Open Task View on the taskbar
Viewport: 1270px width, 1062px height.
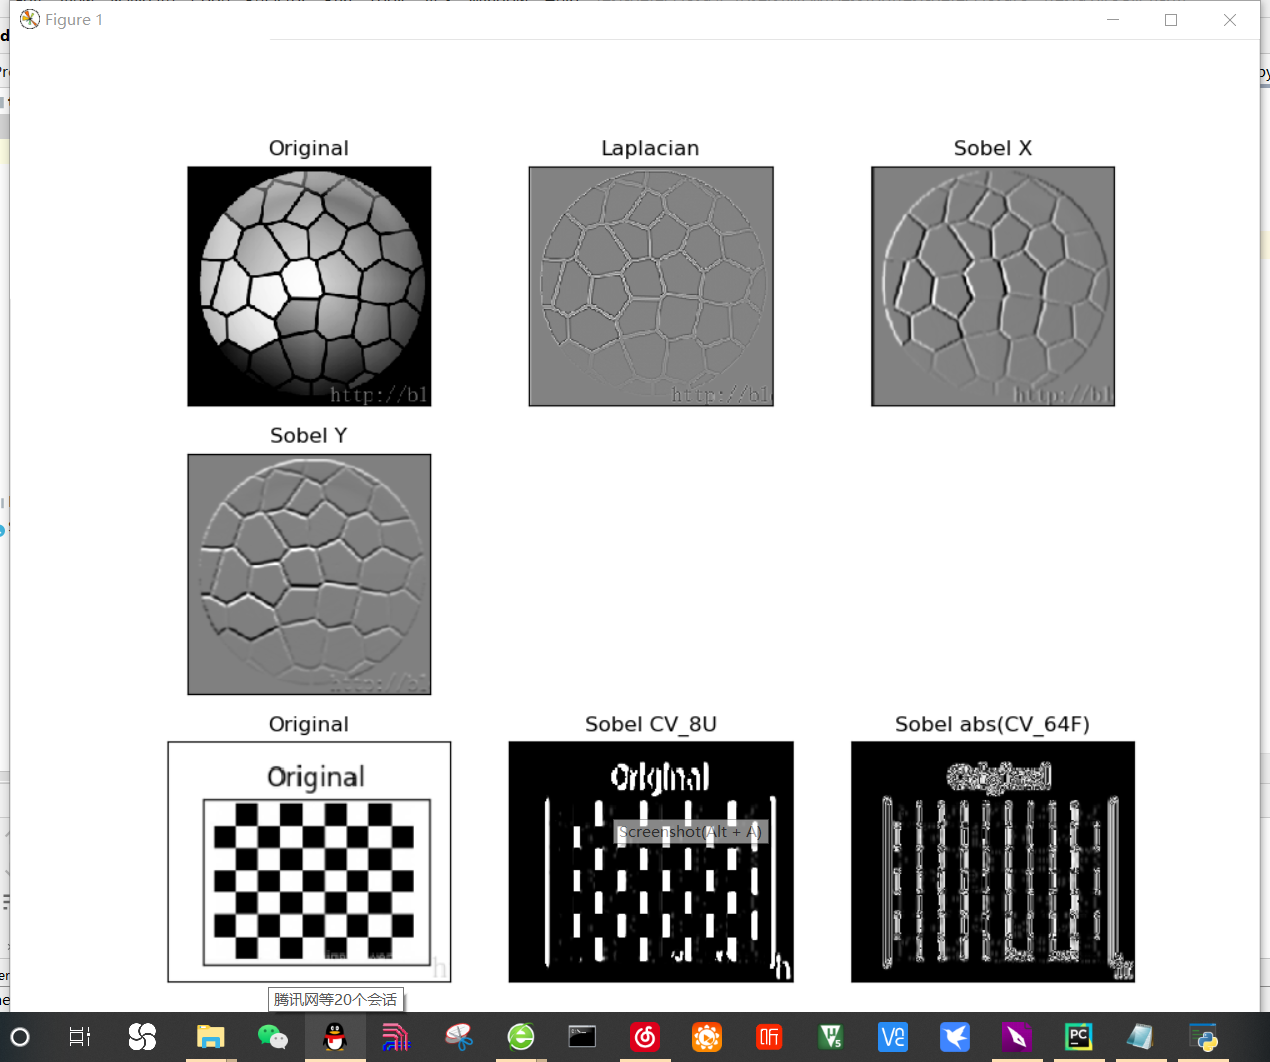pyautogui.click(x=79, y=1037)
